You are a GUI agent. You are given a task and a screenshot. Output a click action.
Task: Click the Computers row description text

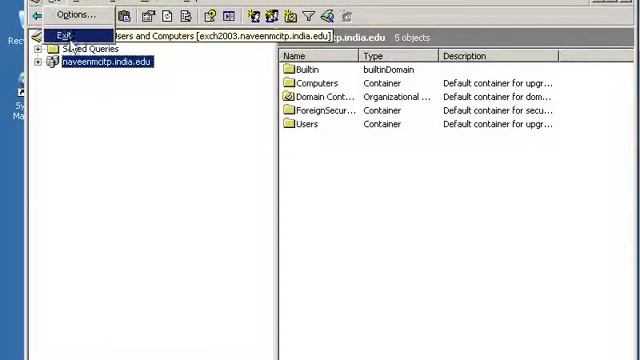click(x=498, y=83)
